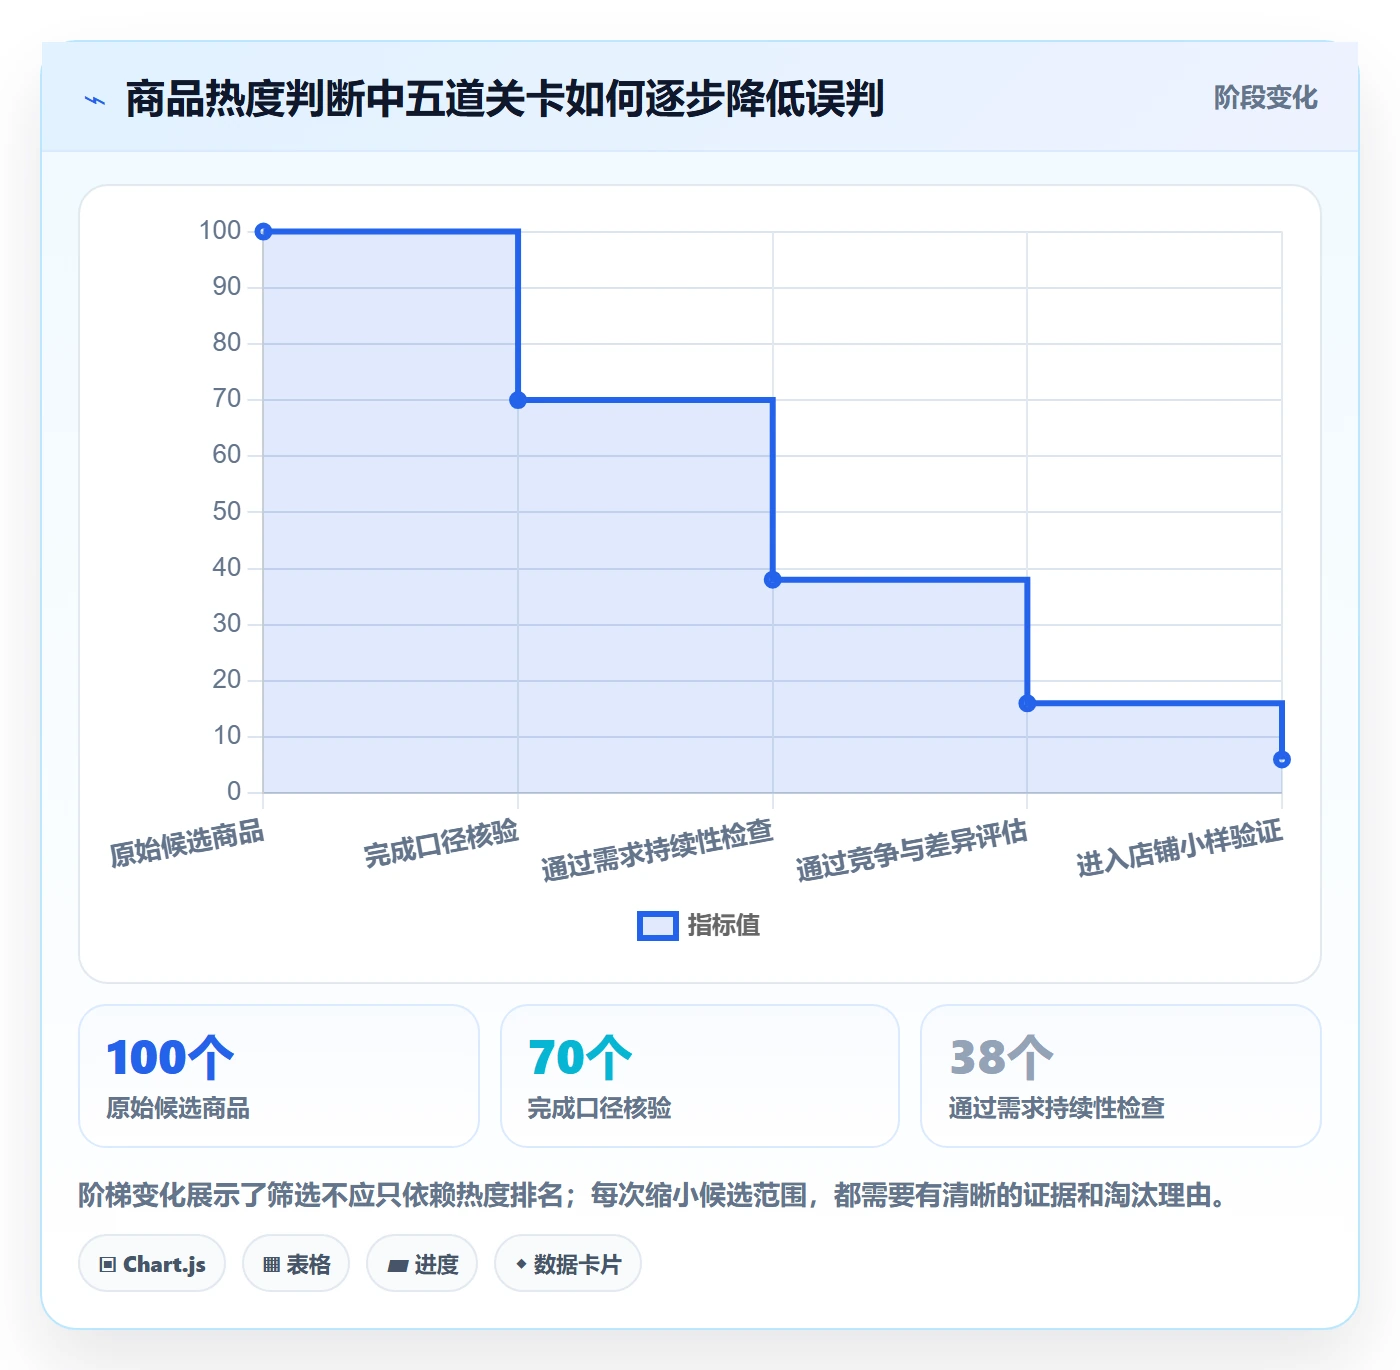Click the y-axis tick label 0
Viewport: 1400px width, 1370px height.
(x=234, y=791)
